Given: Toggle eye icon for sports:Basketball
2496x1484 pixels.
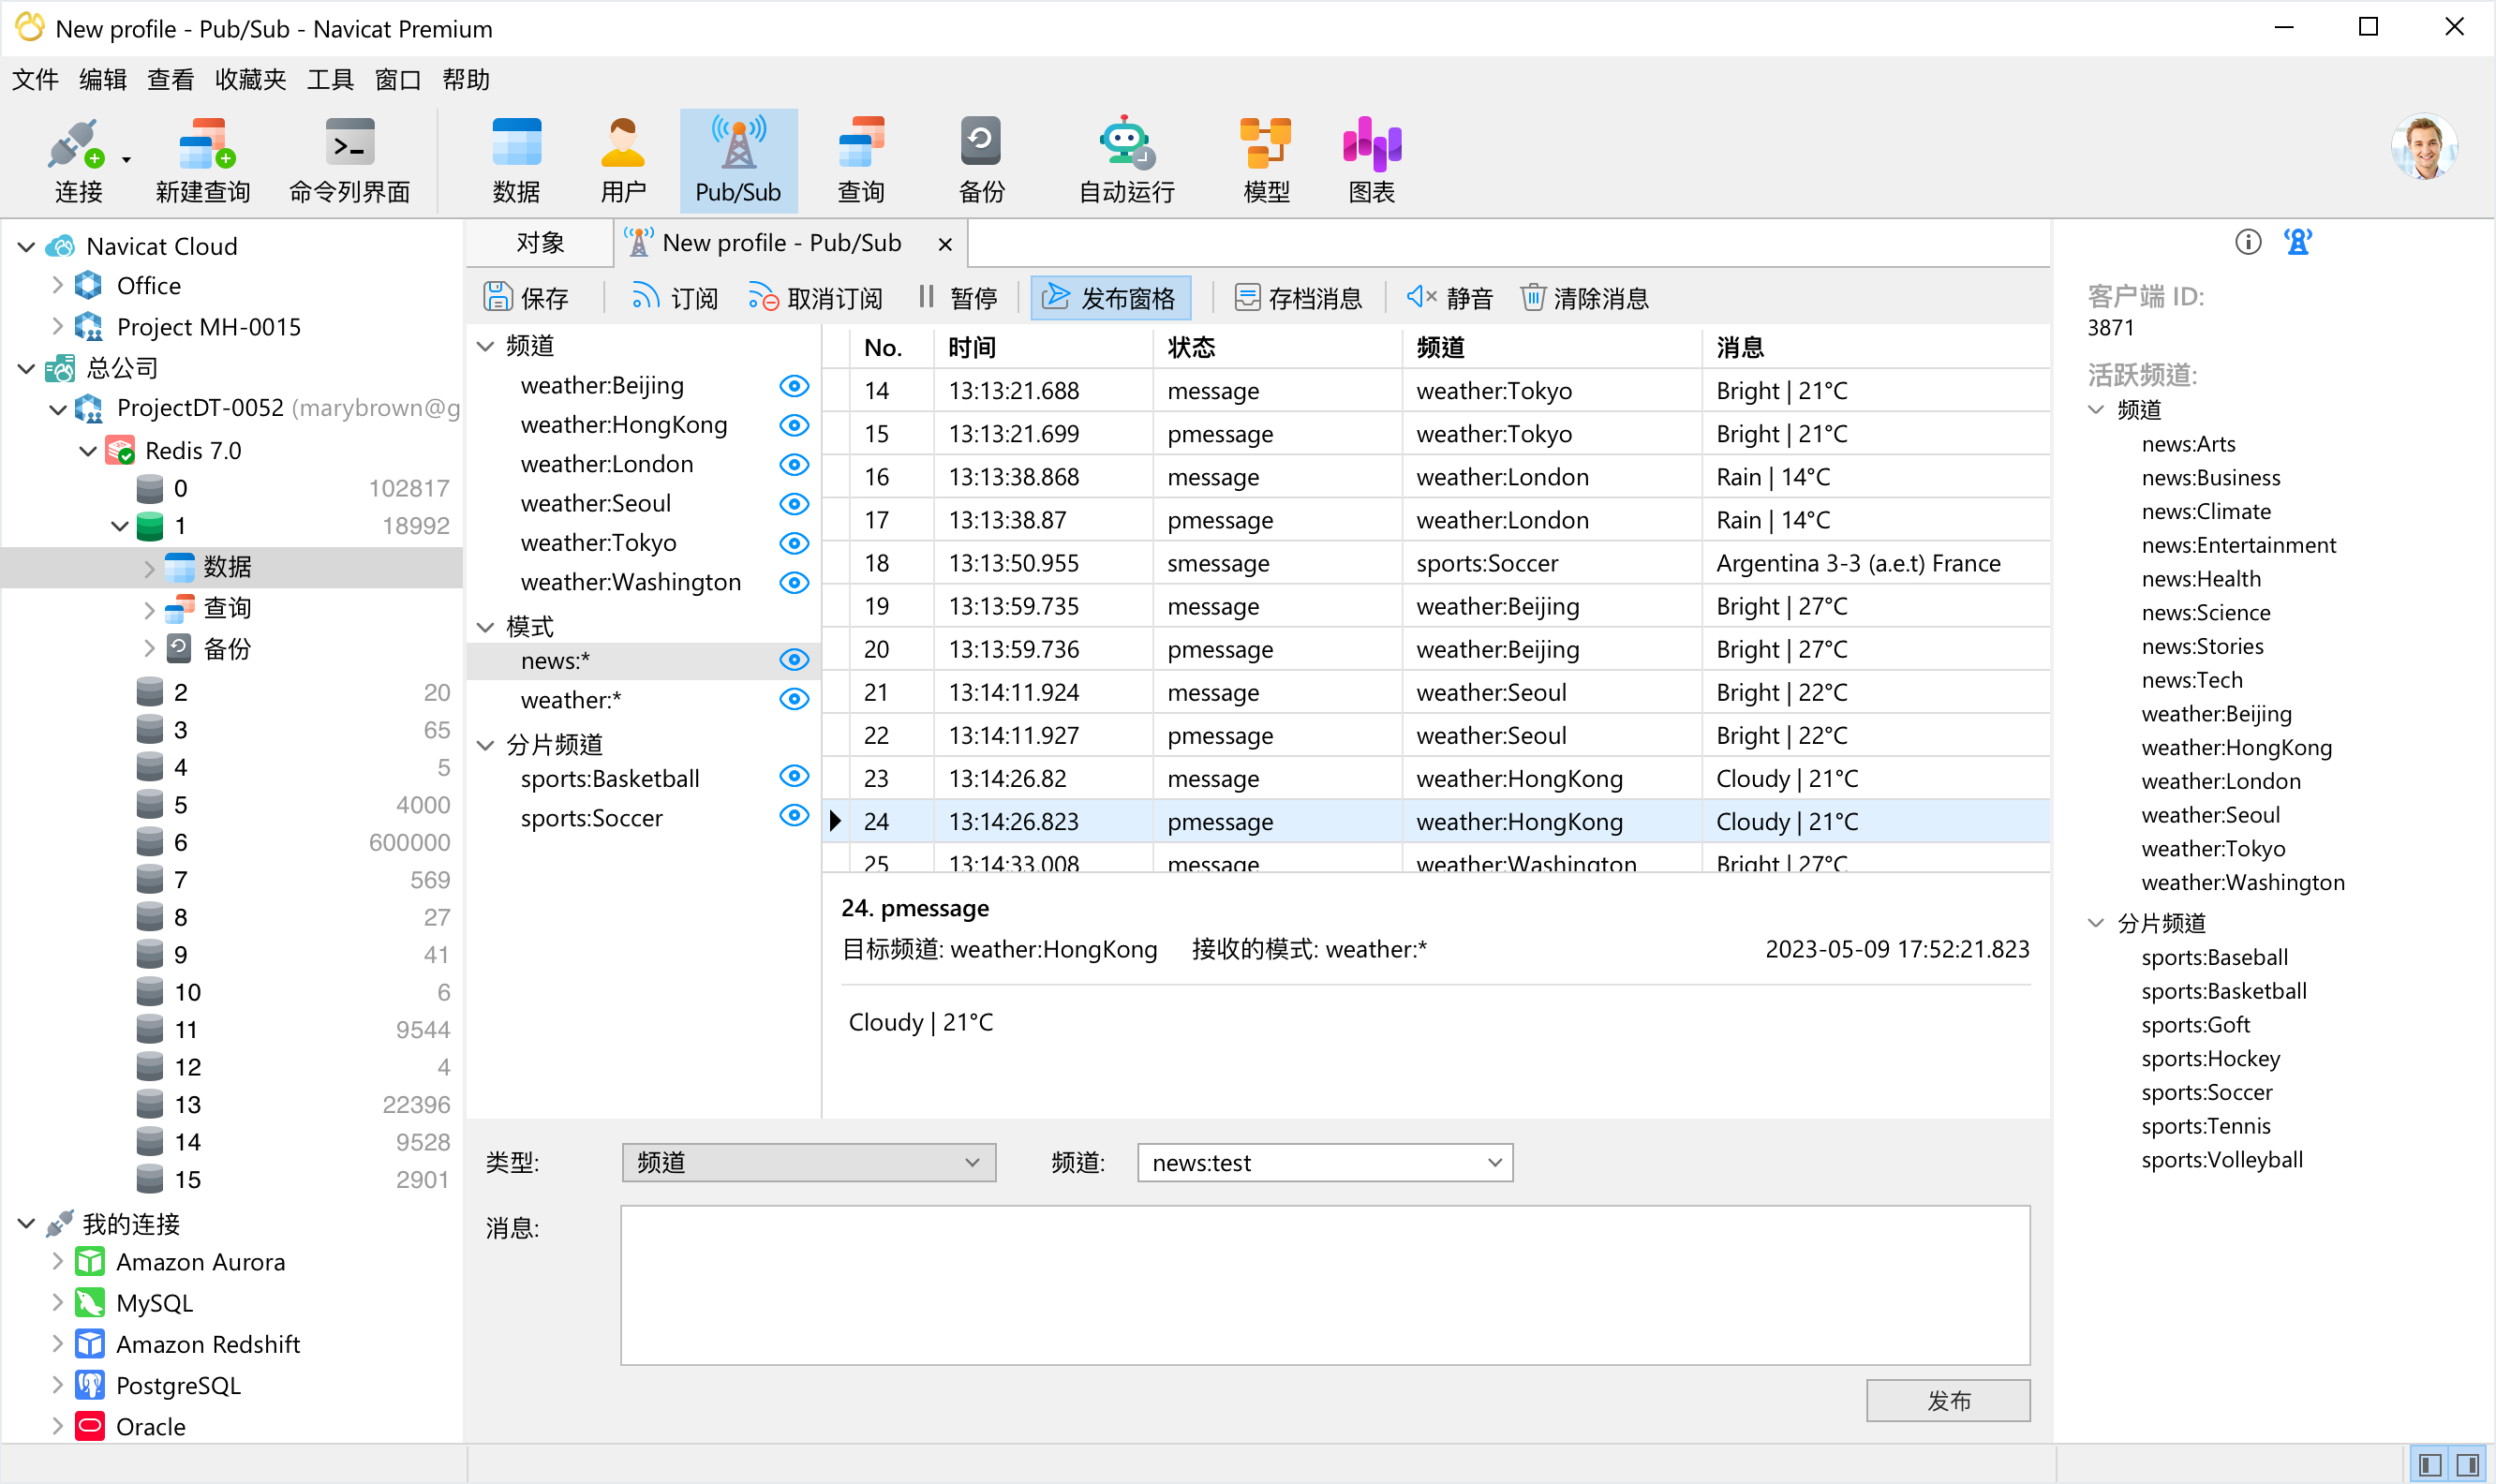Looking at the screenshot, I should 794,776.
